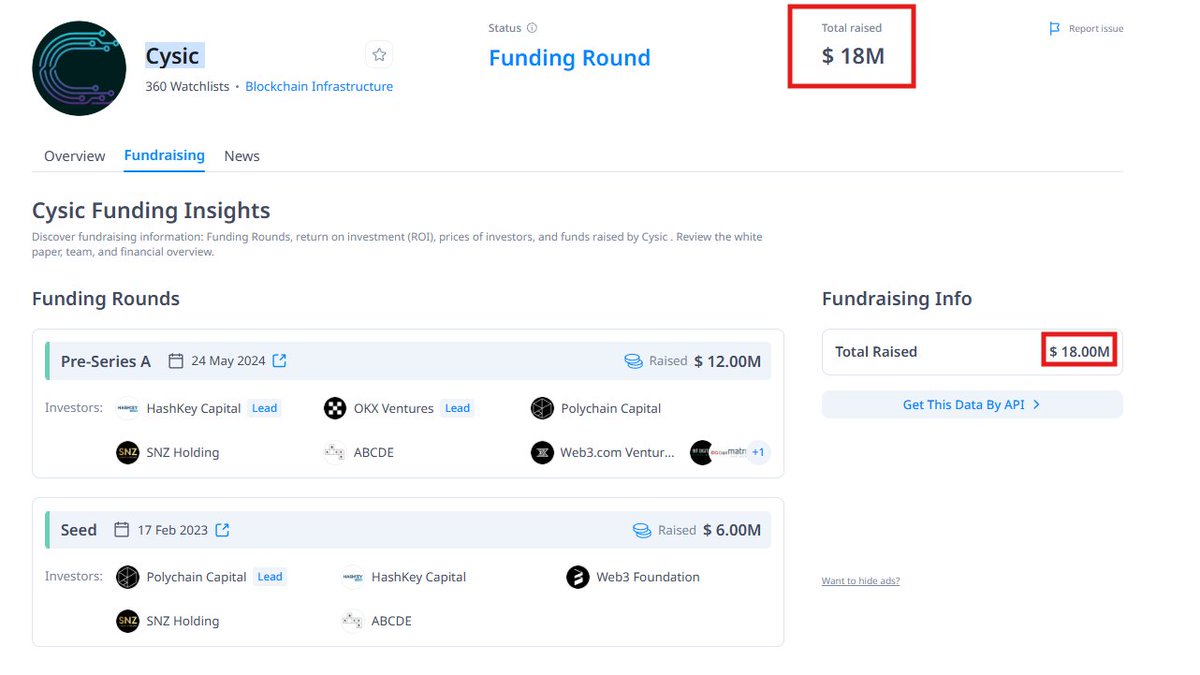Click the Funding Round status link
The height and width of the screenshot is (675, 1200).
(569, 58)
